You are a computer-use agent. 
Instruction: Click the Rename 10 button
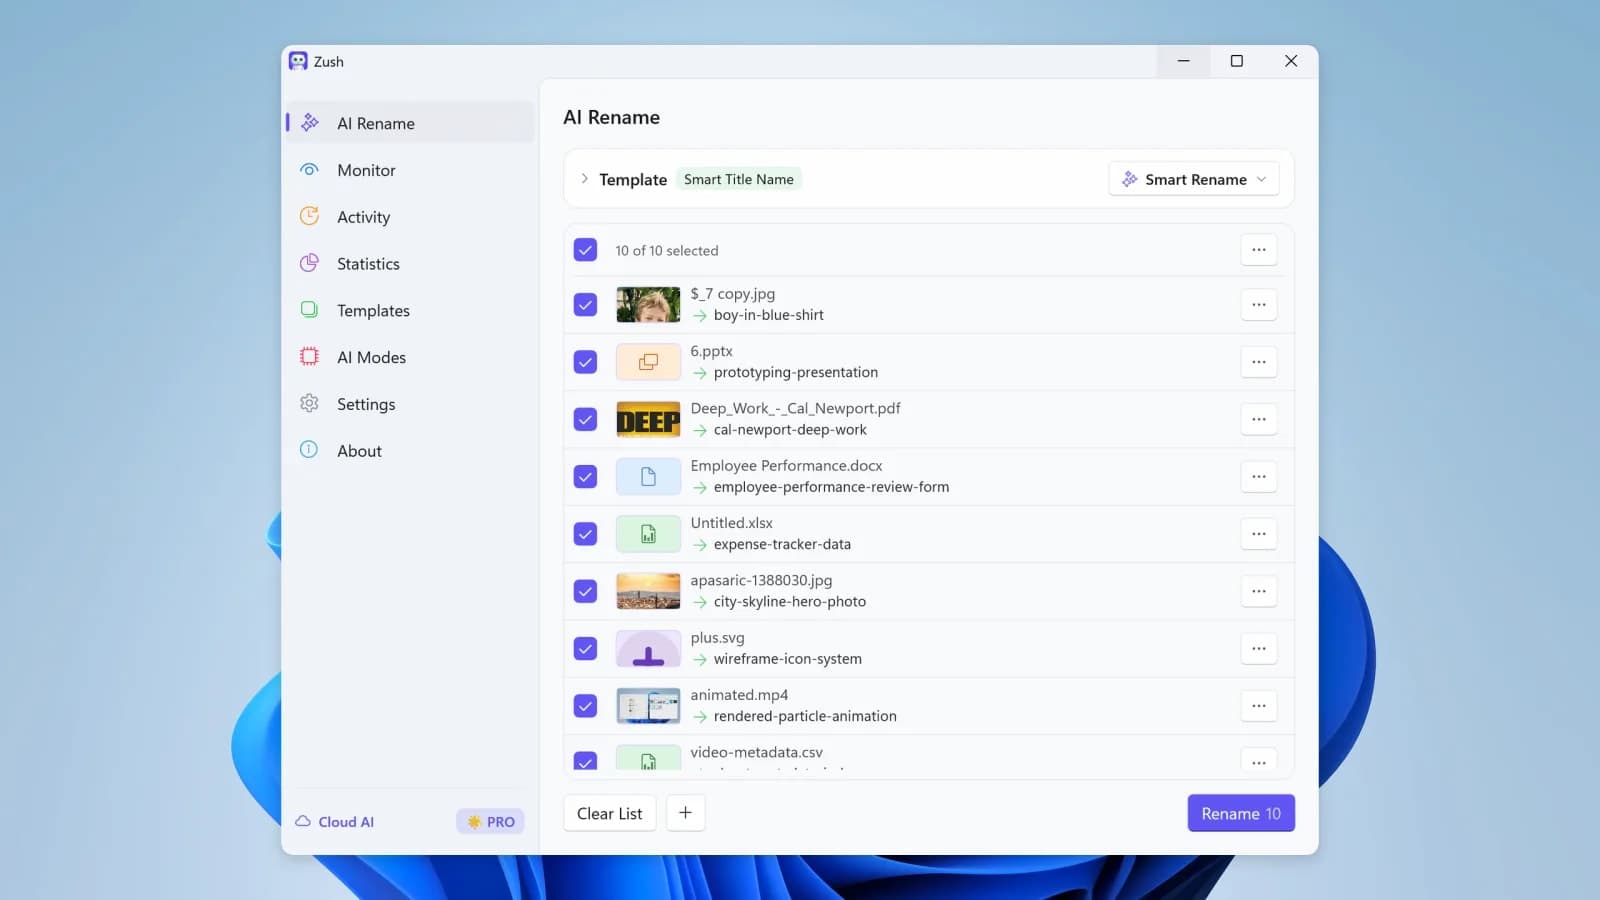click(x=1241, y=813)
